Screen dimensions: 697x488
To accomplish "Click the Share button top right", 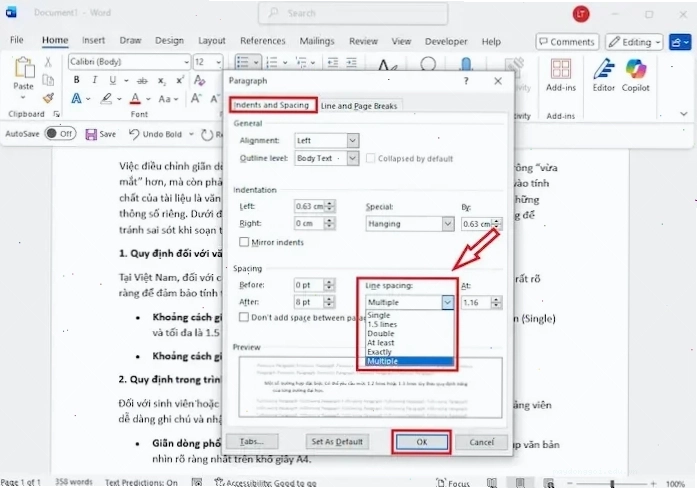I will pos(680,42).
